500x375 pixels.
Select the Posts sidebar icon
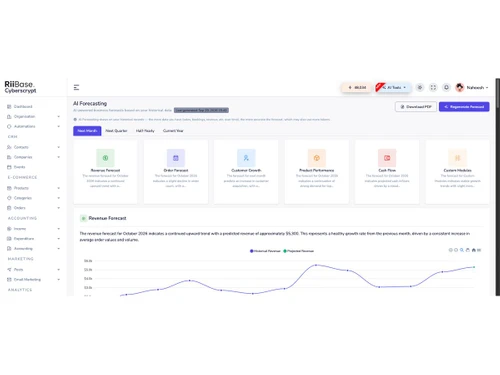(x=9, y=269)
